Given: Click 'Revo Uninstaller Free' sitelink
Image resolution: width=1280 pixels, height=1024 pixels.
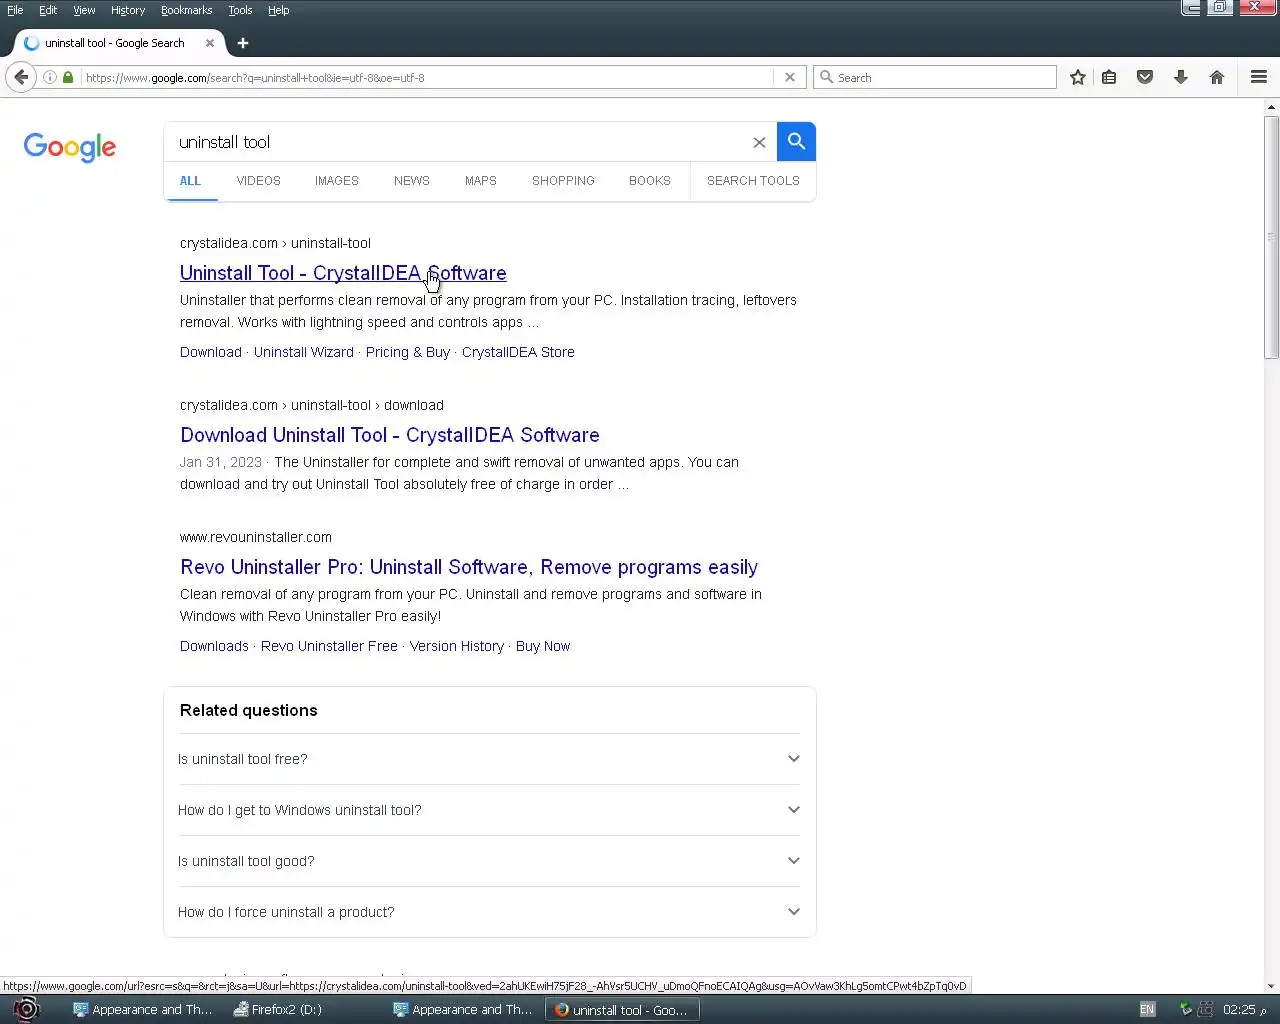Looking at the screenshot, I should pos(329,646).
